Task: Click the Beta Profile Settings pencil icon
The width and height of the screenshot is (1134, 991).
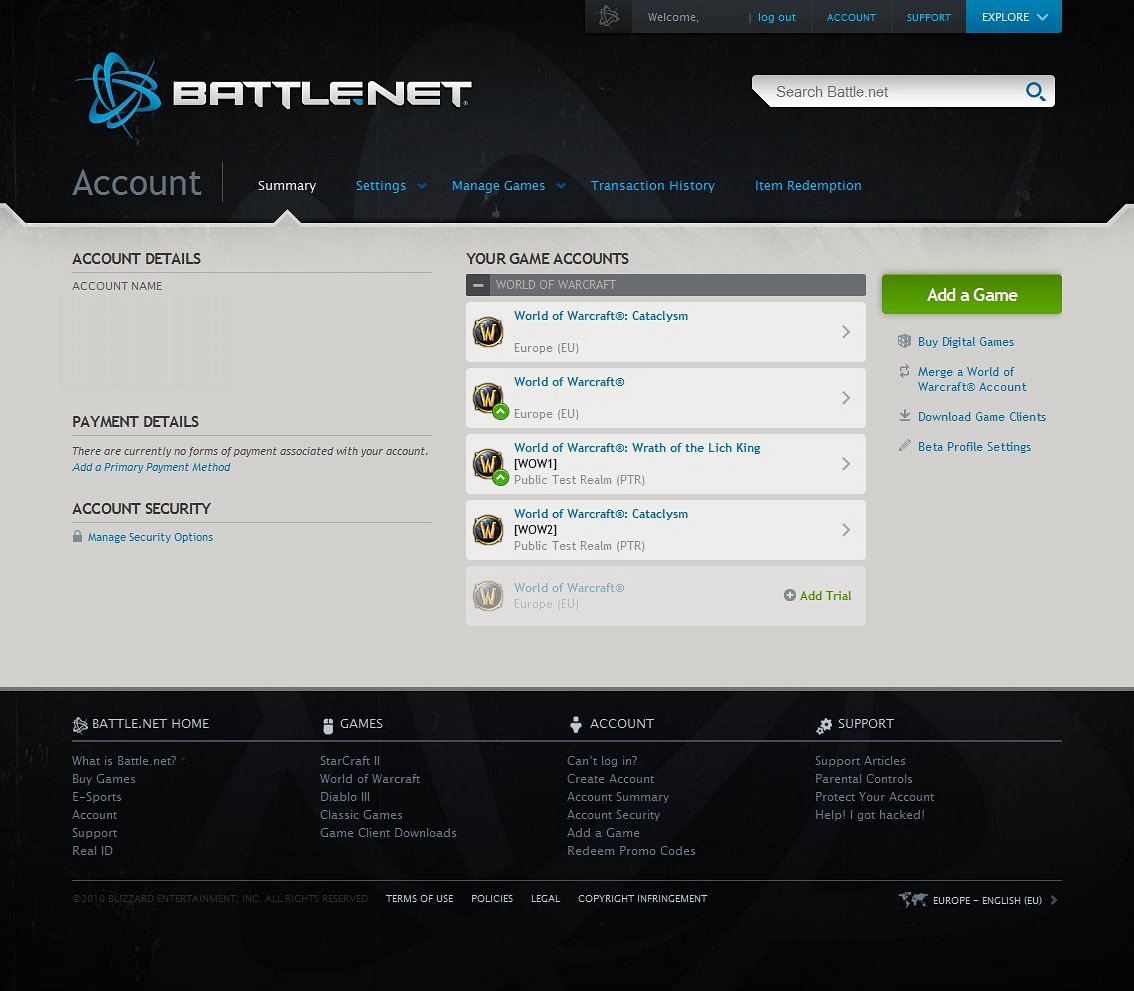Action: [x=904, y=446]
